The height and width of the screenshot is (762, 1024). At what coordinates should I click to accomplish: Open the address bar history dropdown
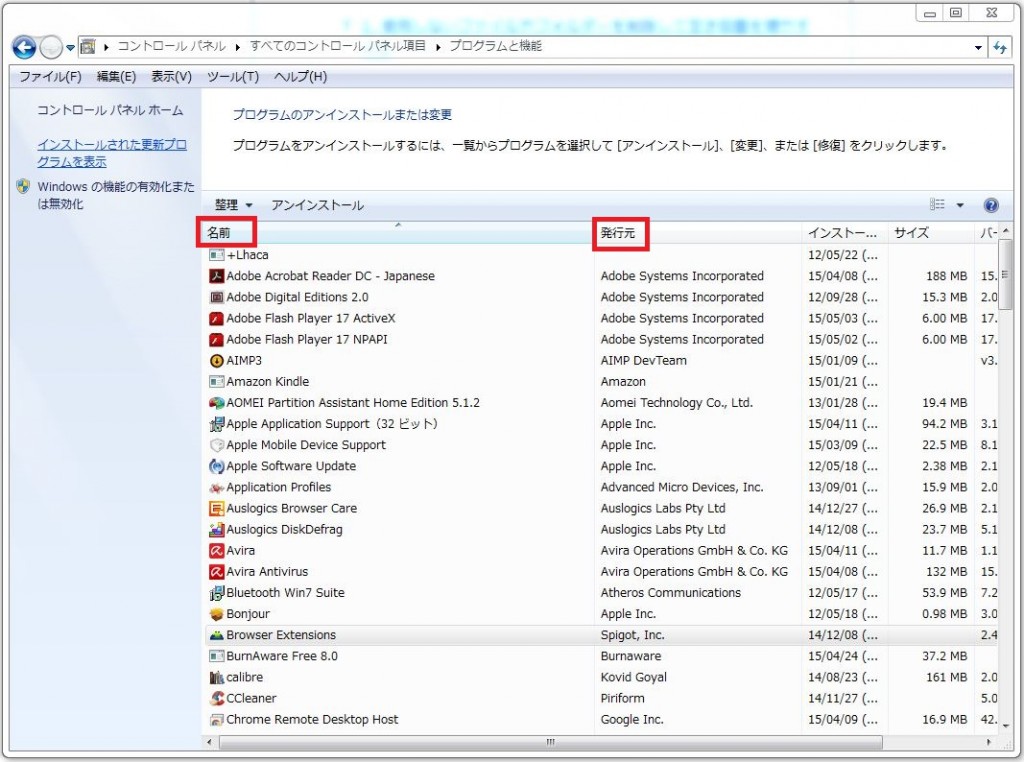coord(978,47)
